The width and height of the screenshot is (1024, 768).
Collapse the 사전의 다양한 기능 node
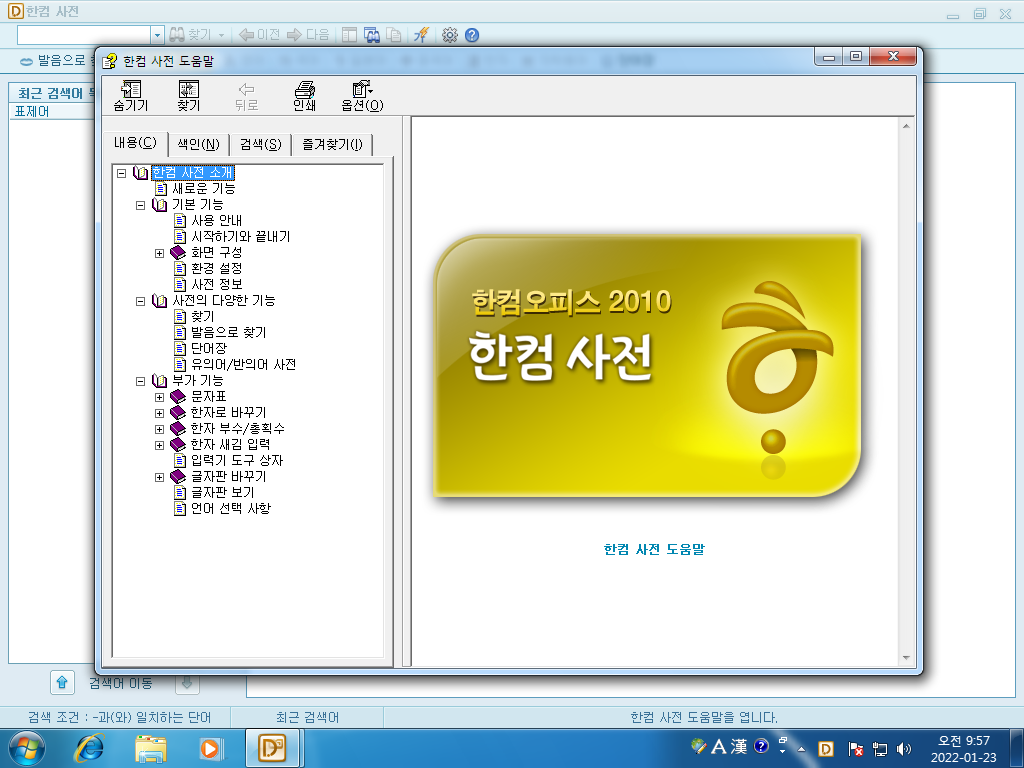[140, 301]
